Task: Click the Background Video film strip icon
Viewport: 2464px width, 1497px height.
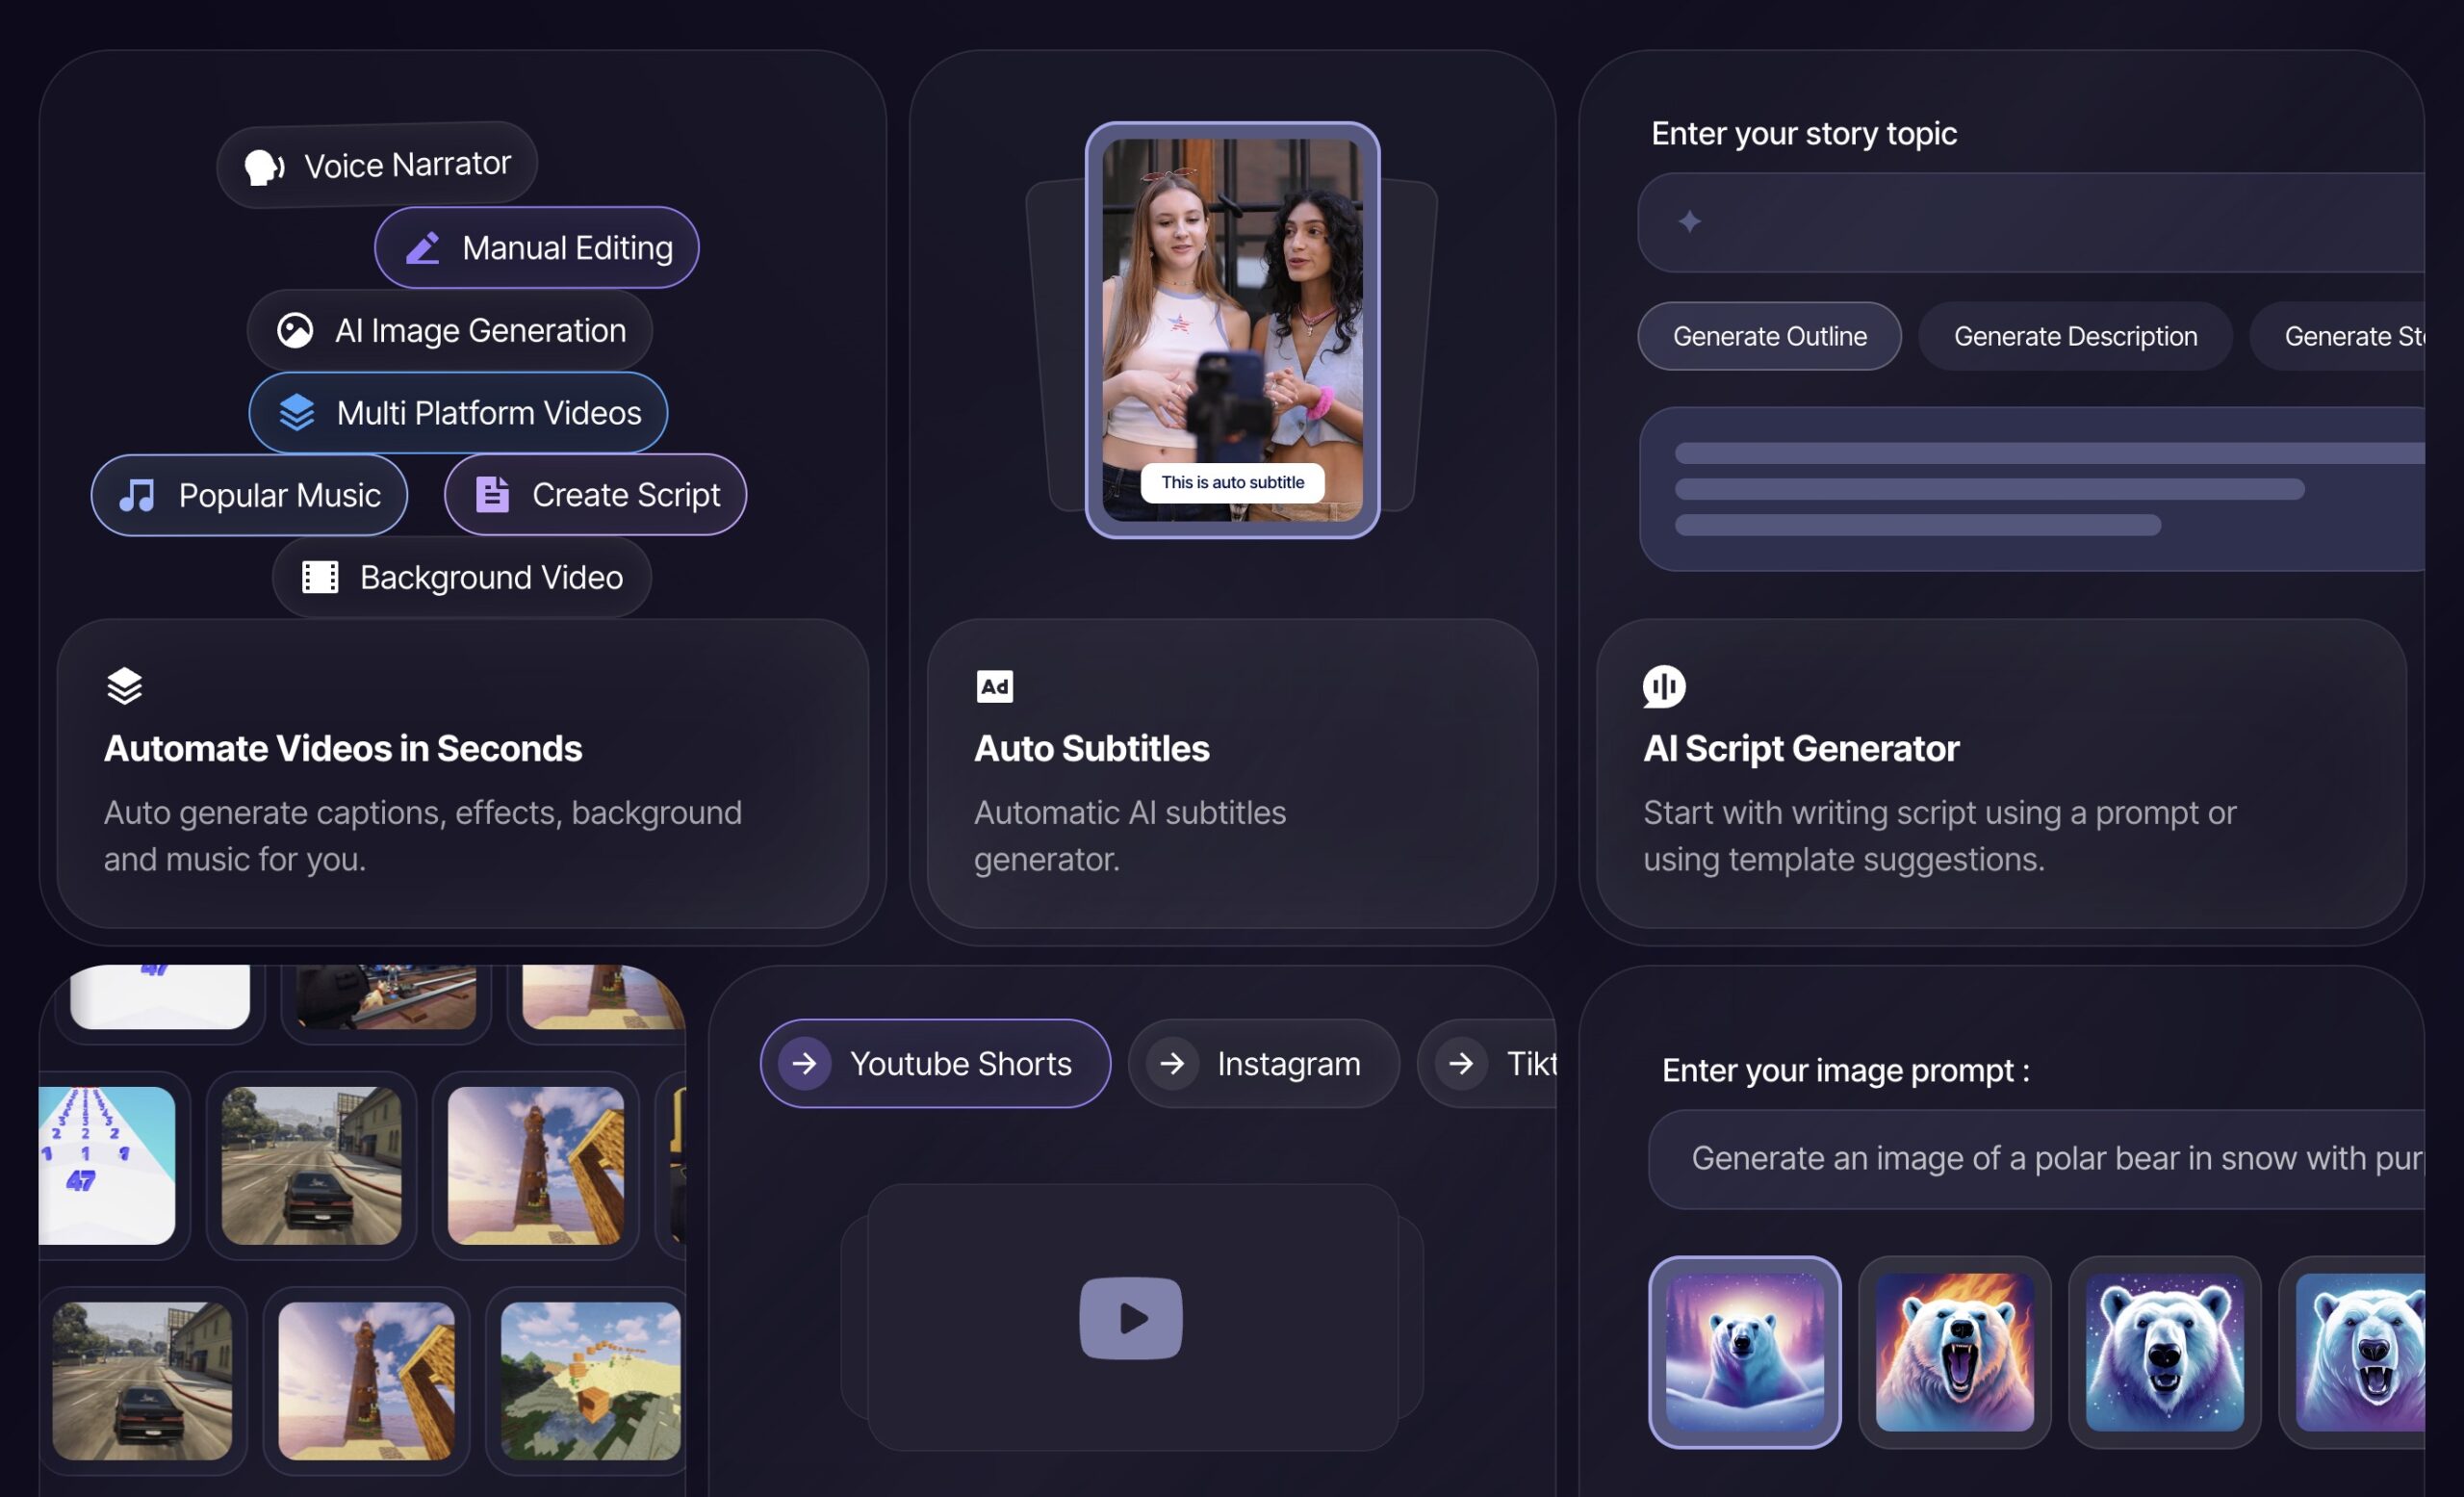Action: coord(321,578)
